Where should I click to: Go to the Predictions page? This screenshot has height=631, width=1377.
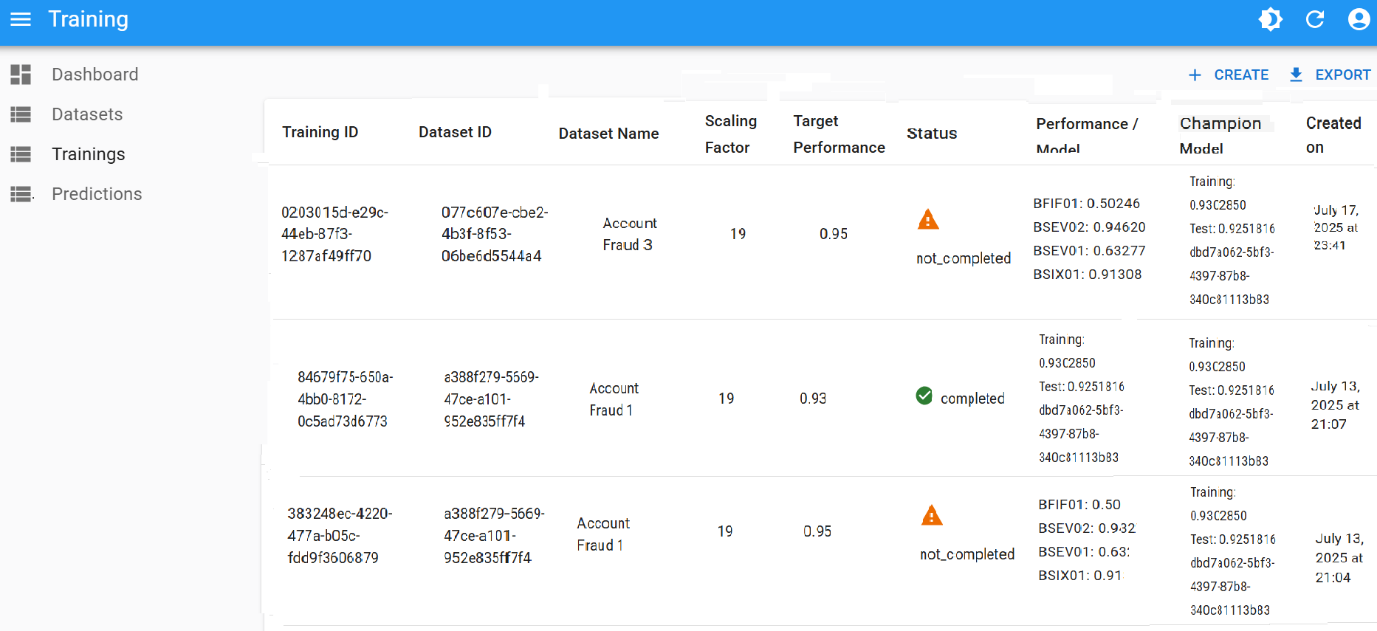click(96, 194)
